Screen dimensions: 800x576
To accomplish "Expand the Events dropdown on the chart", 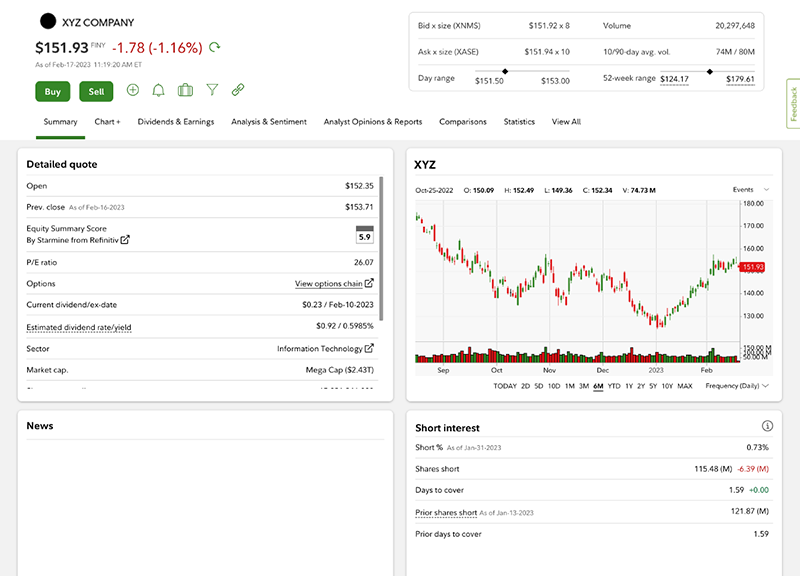I will coord(750,189).
